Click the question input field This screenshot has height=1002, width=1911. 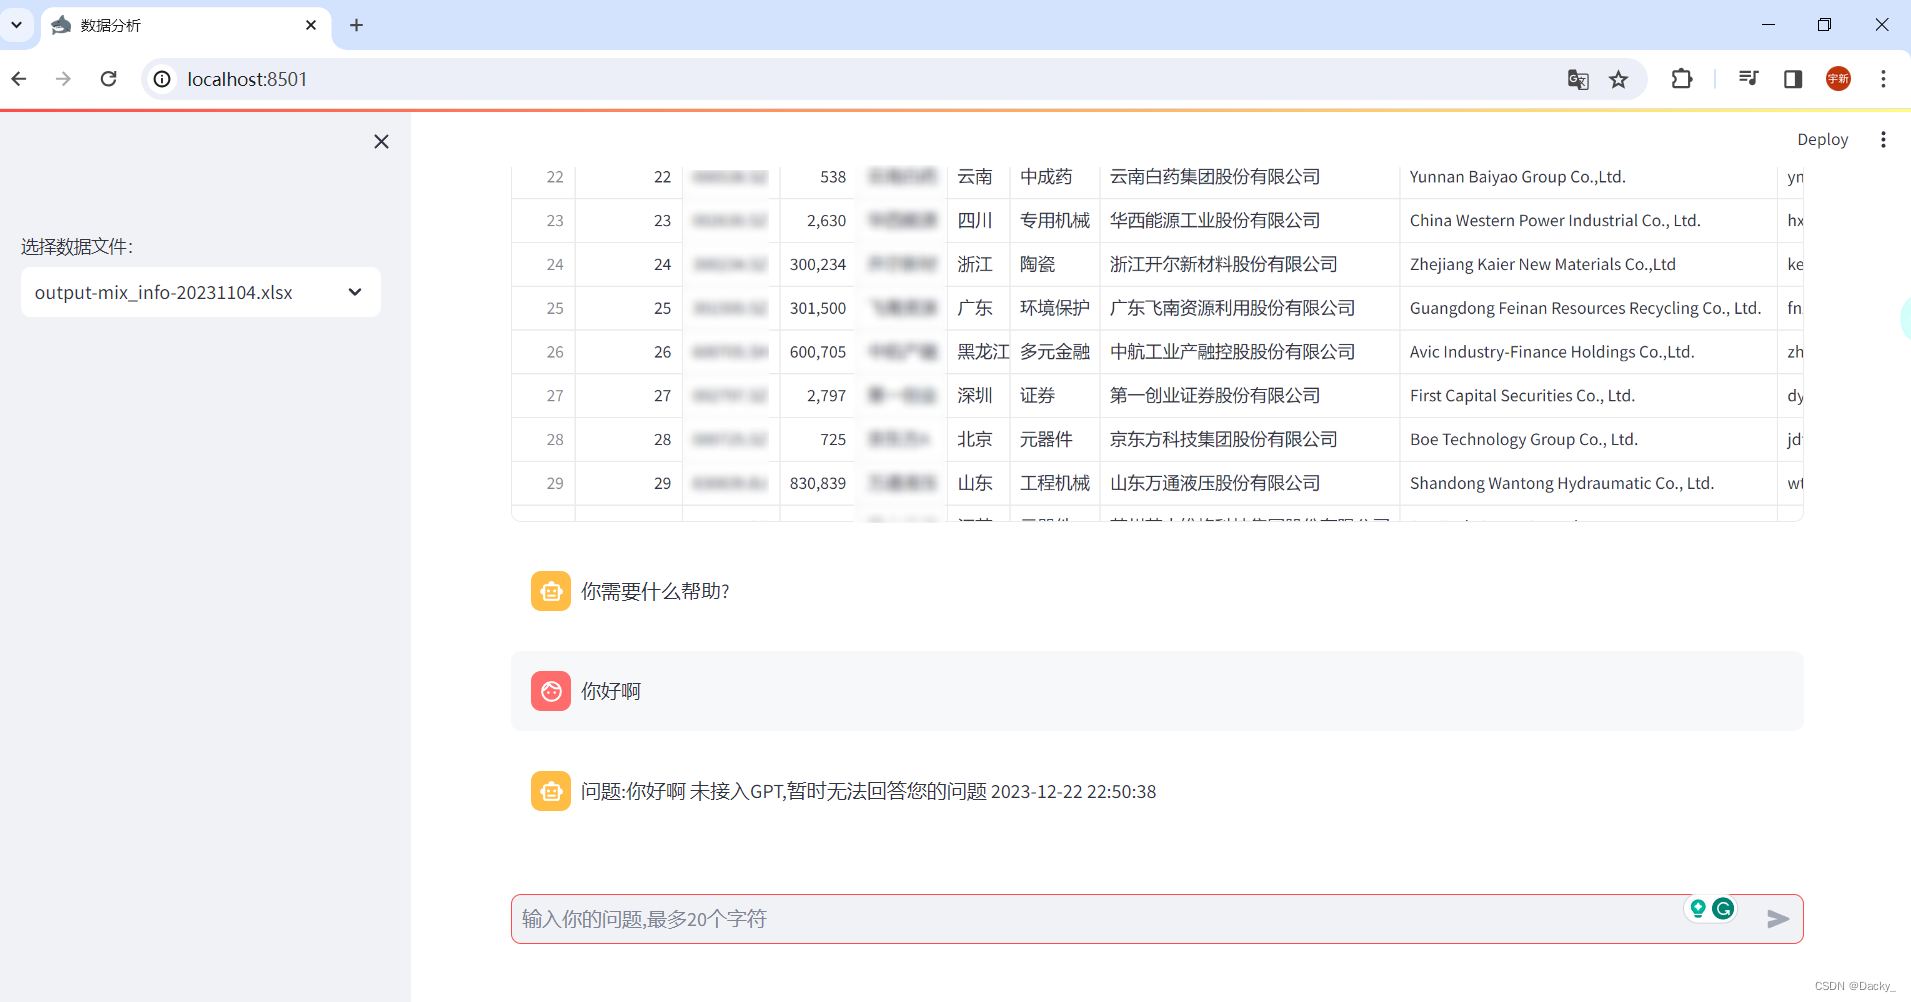[x=1000, y=918]
